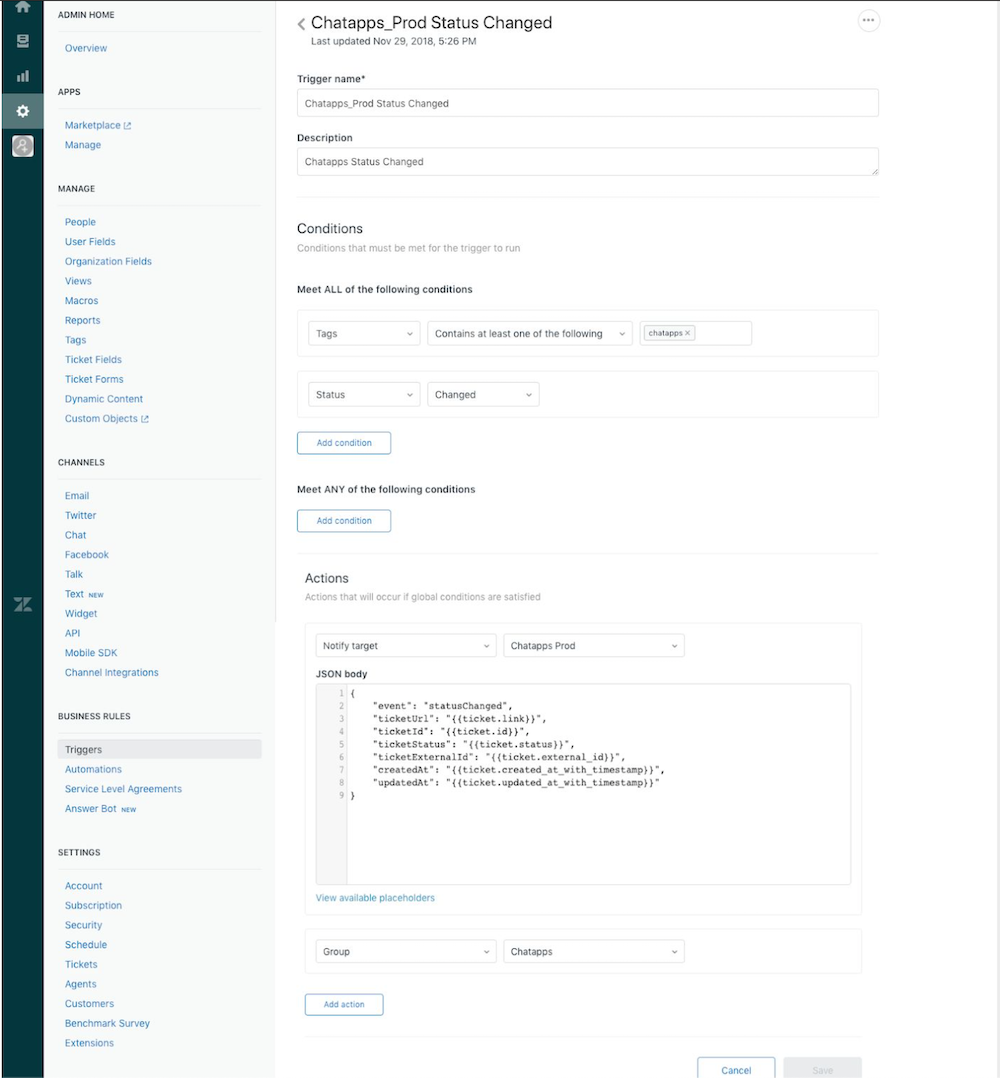This screenshot has height=1078, width=1000.
Task: Open Ticket Forms
Action: [94, 380]
